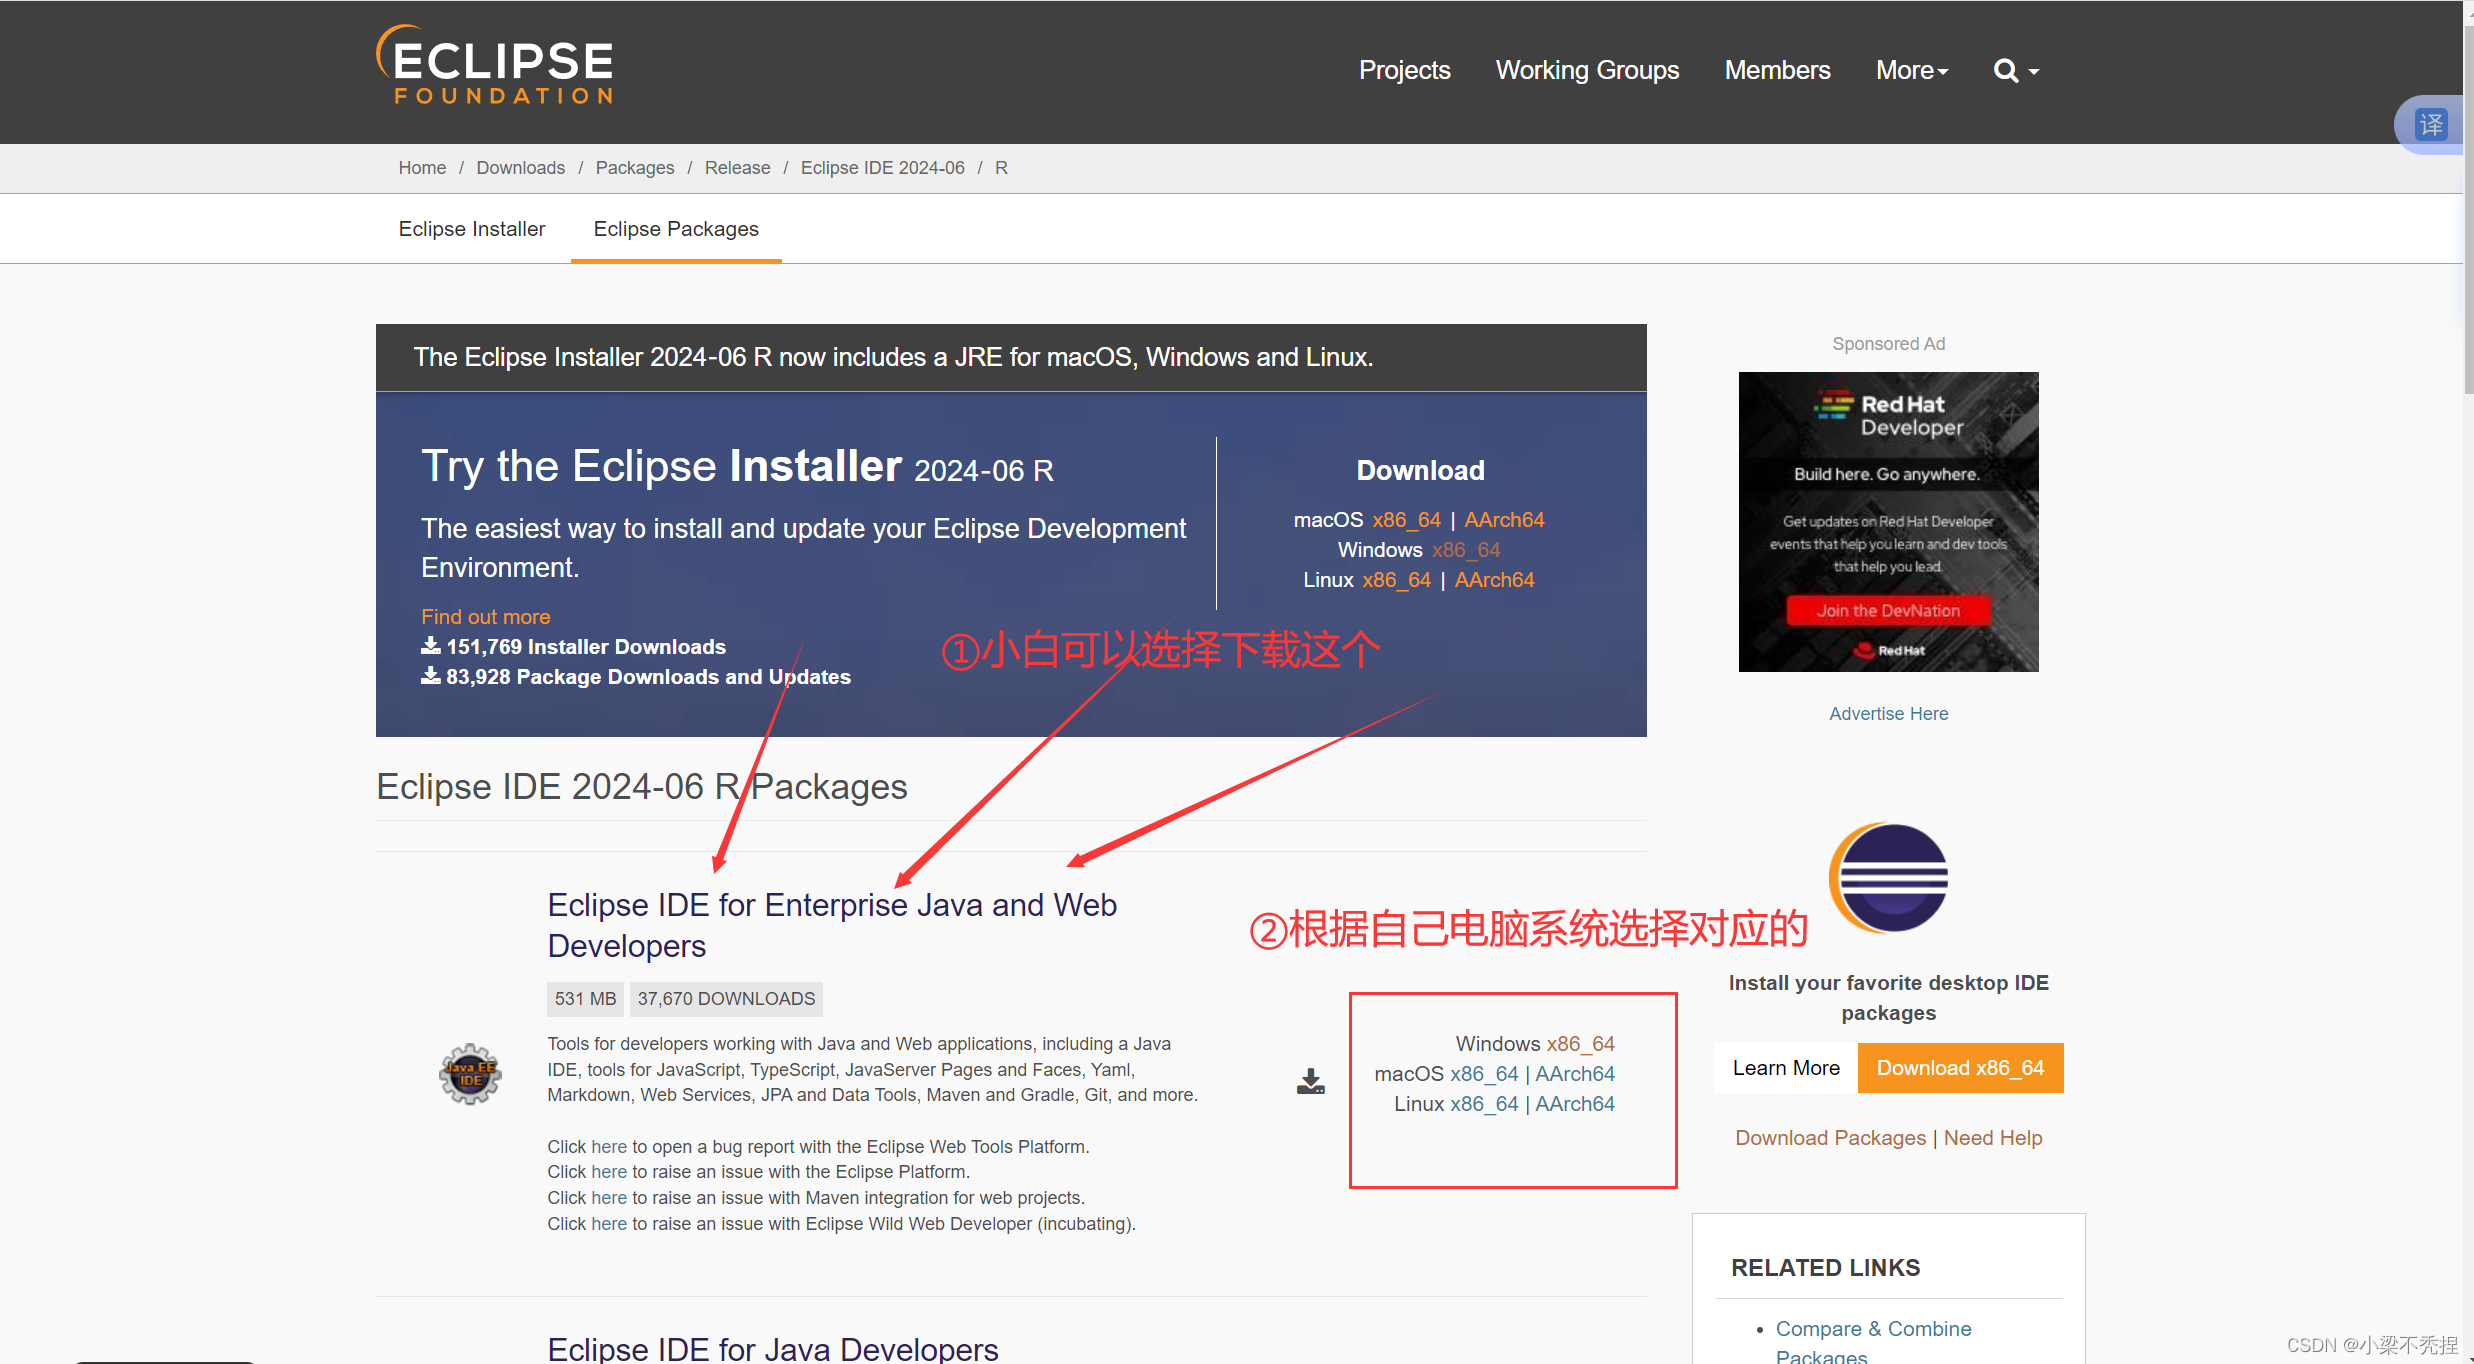Click the orange Download x86_64 button
The width and height of the screenshot is (2474, 1364).
(1960, 1068)
